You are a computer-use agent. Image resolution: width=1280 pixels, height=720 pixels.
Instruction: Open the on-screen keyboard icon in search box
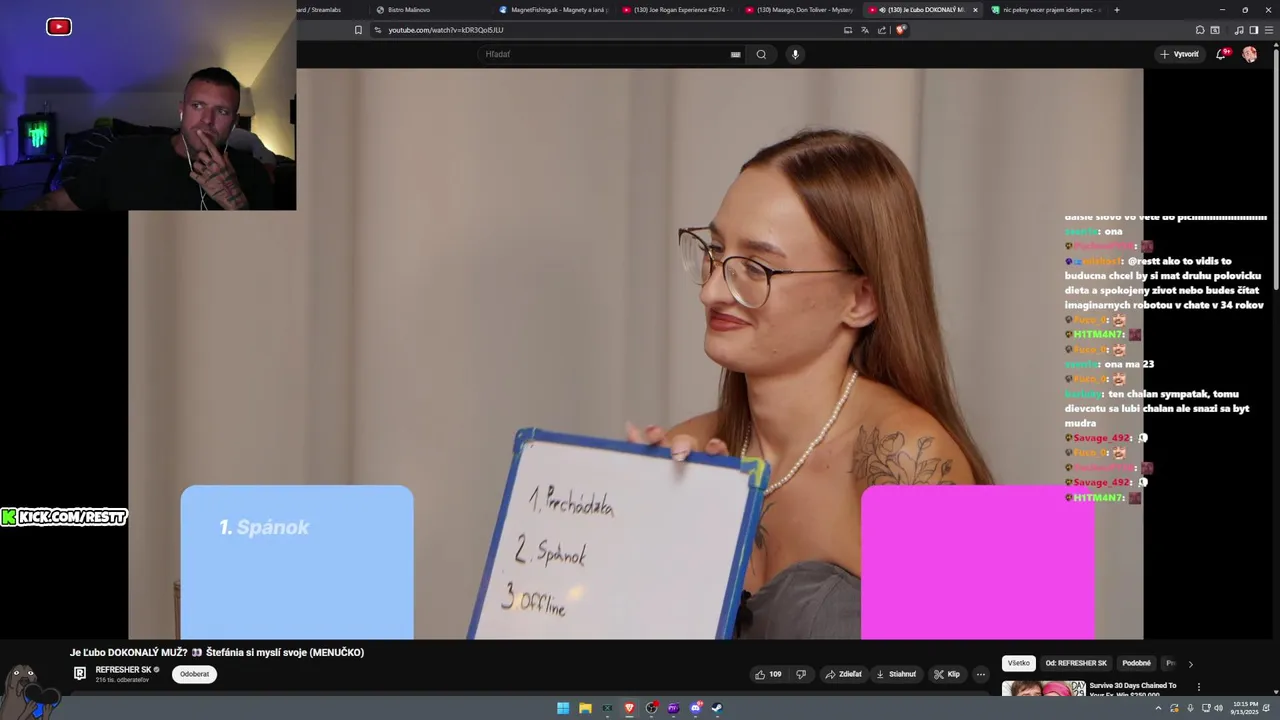click(x=735, y=54)
